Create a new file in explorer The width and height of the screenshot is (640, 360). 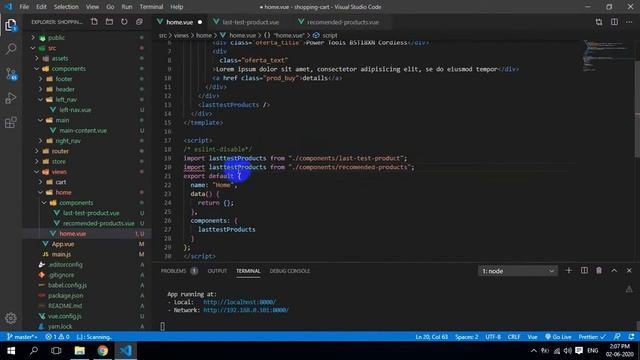pos(94,22)
